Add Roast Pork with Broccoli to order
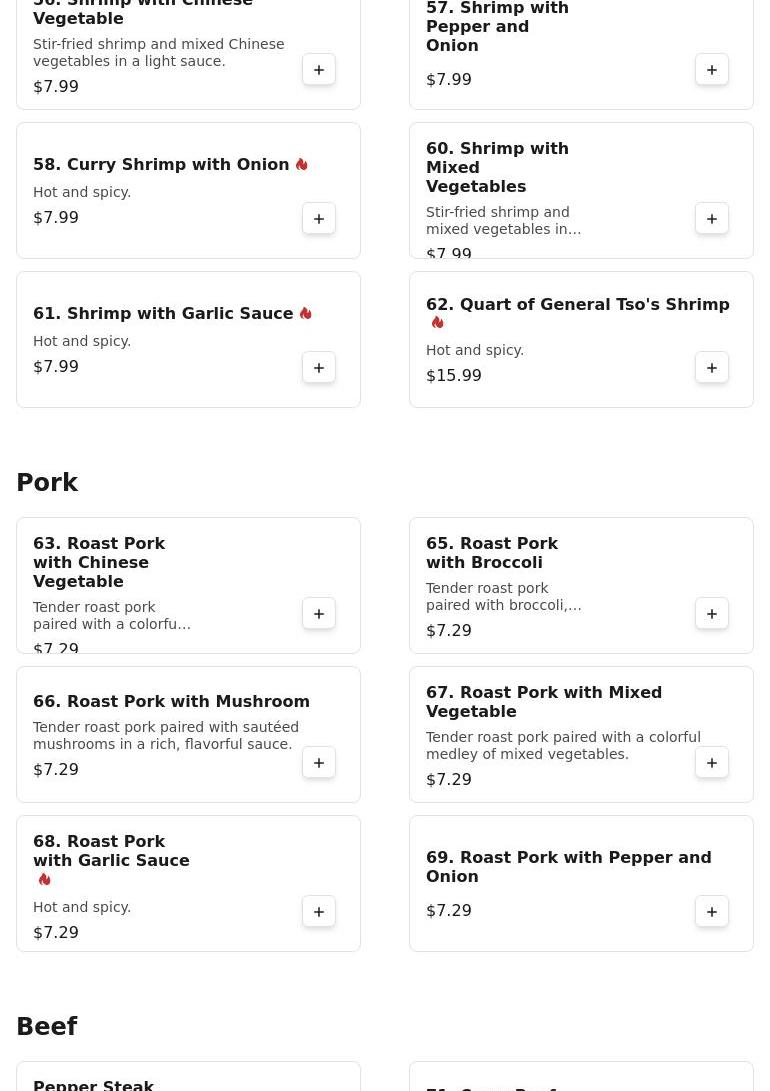Viewport: 770px width, 1091px height. click(712, 614)
